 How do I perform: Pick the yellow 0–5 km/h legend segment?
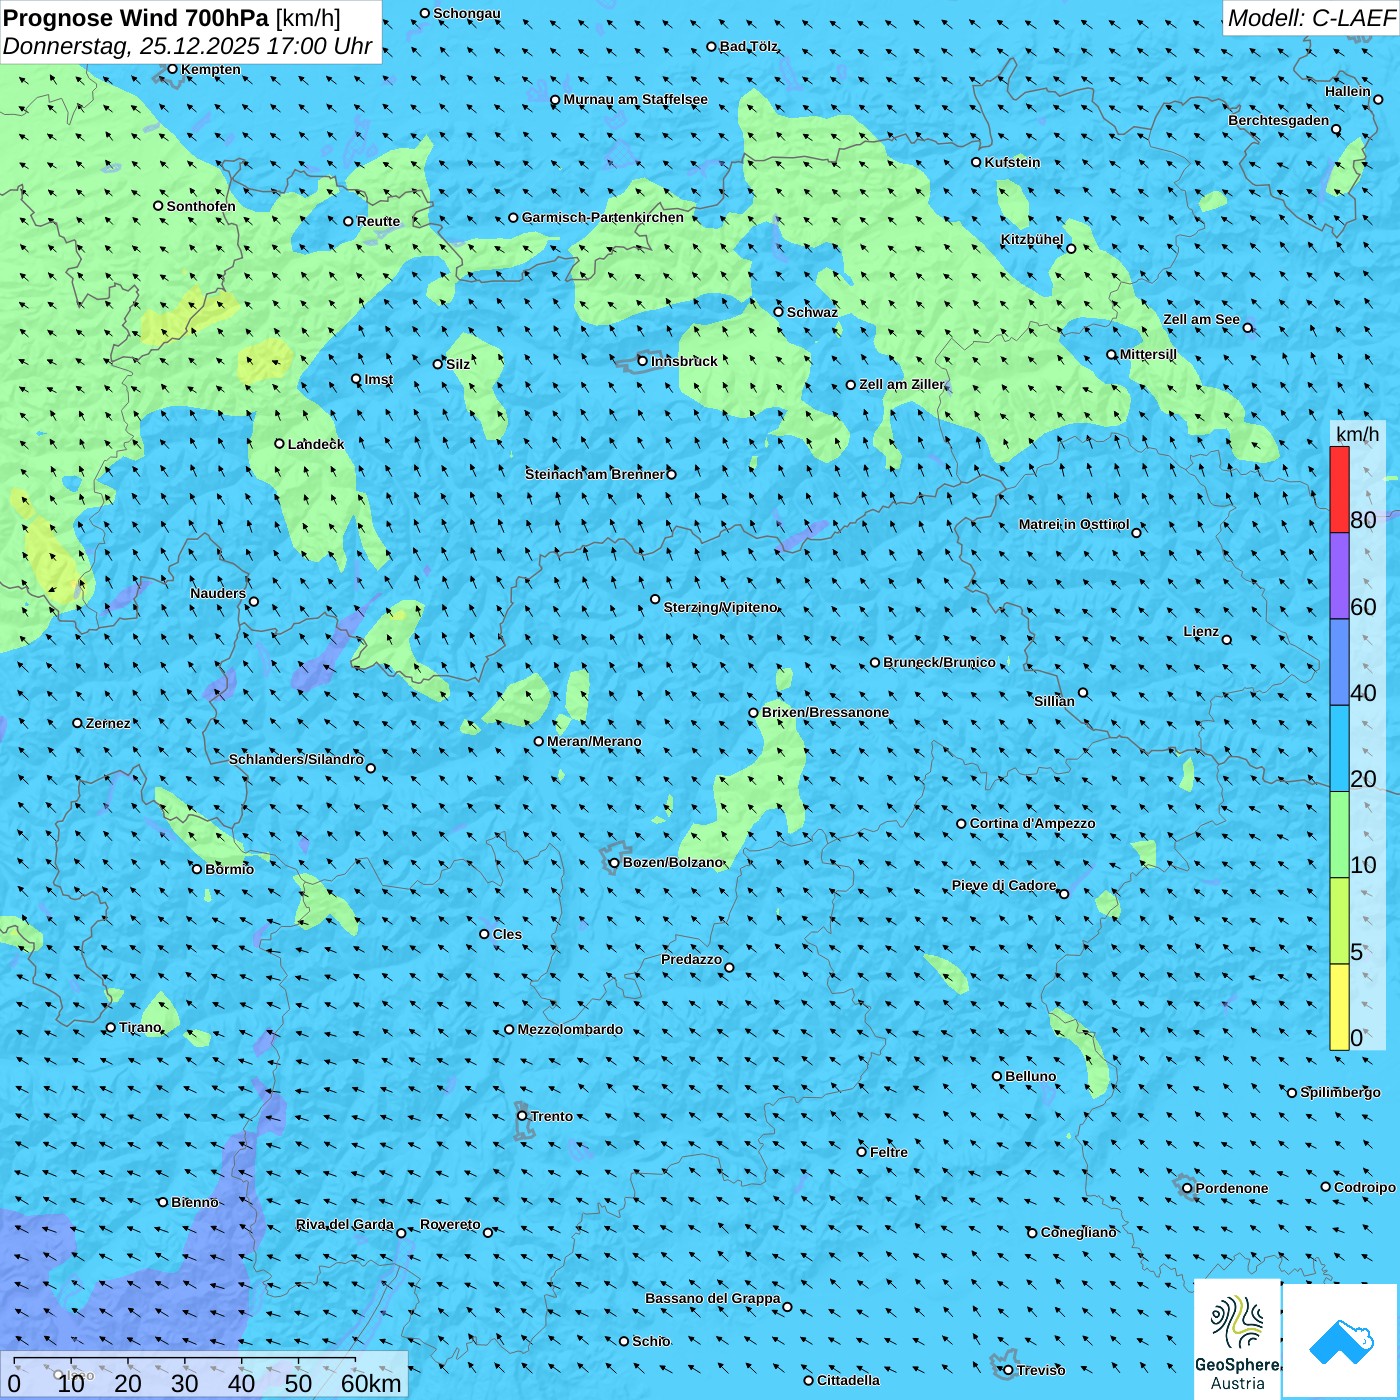coord(1339,1007)
